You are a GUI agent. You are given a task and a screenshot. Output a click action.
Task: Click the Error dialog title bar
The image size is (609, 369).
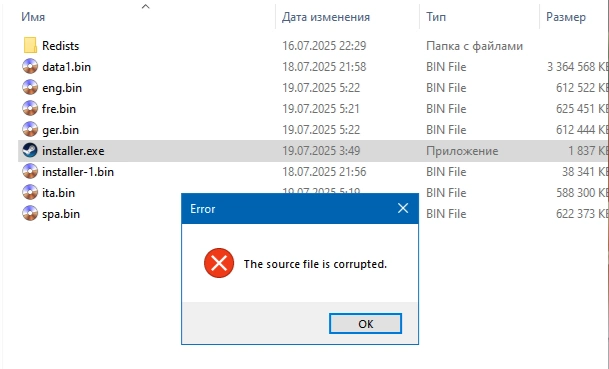tap(289, 209)
